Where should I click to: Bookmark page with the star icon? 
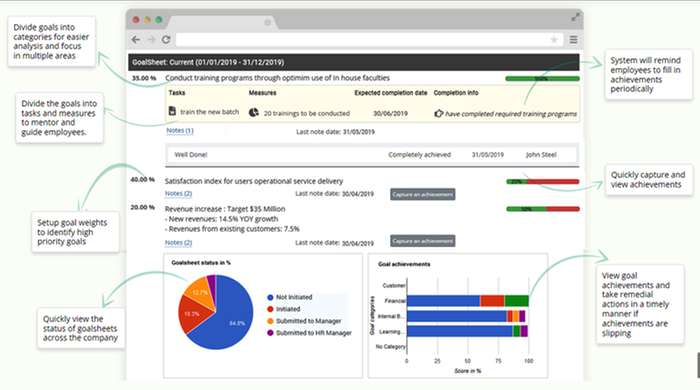pyautogui.click(x=554, y=40)
